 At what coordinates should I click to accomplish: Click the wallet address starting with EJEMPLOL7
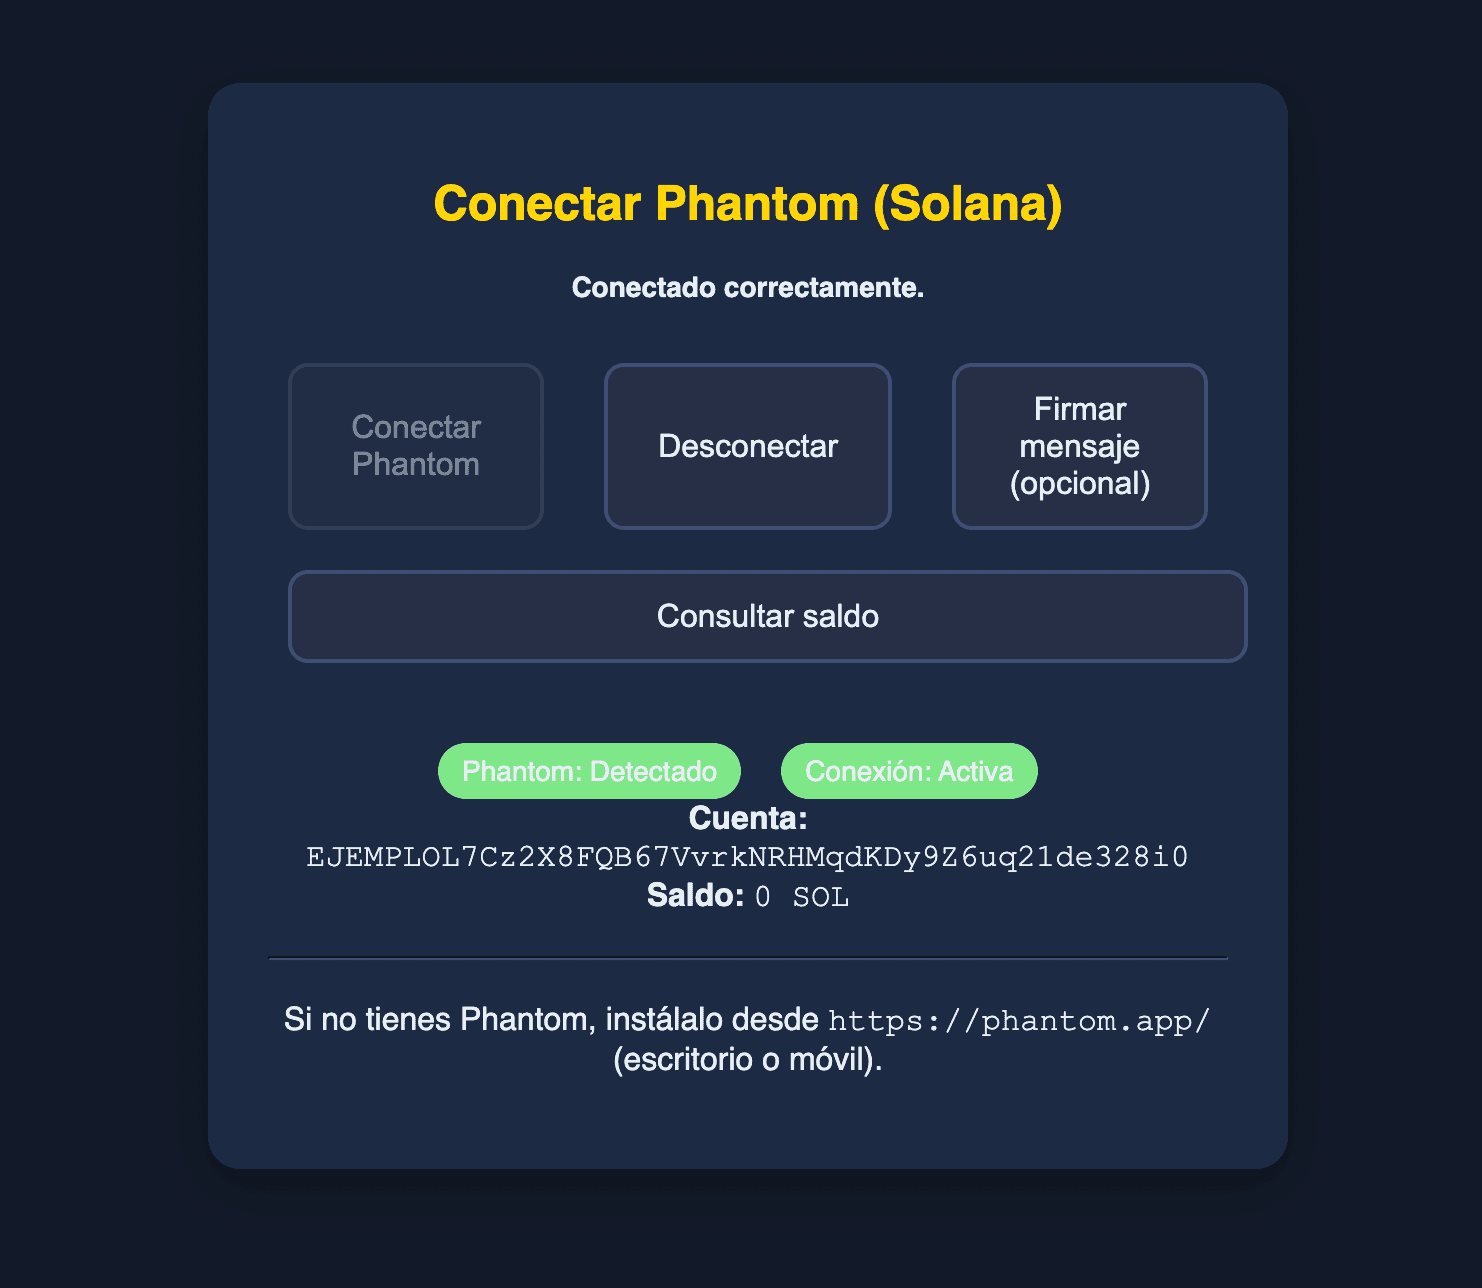[747, 857]
